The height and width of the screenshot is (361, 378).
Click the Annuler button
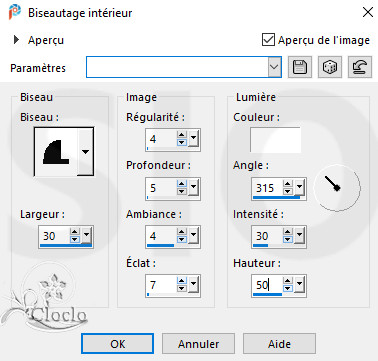(198, 344)
